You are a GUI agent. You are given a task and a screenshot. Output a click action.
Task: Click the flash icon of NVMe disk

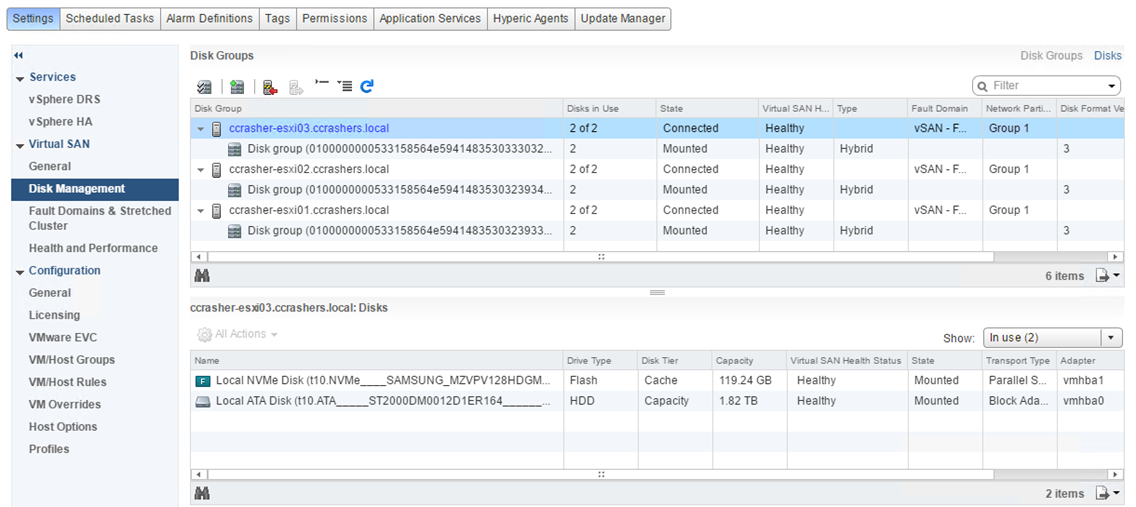tap(202, 381)
